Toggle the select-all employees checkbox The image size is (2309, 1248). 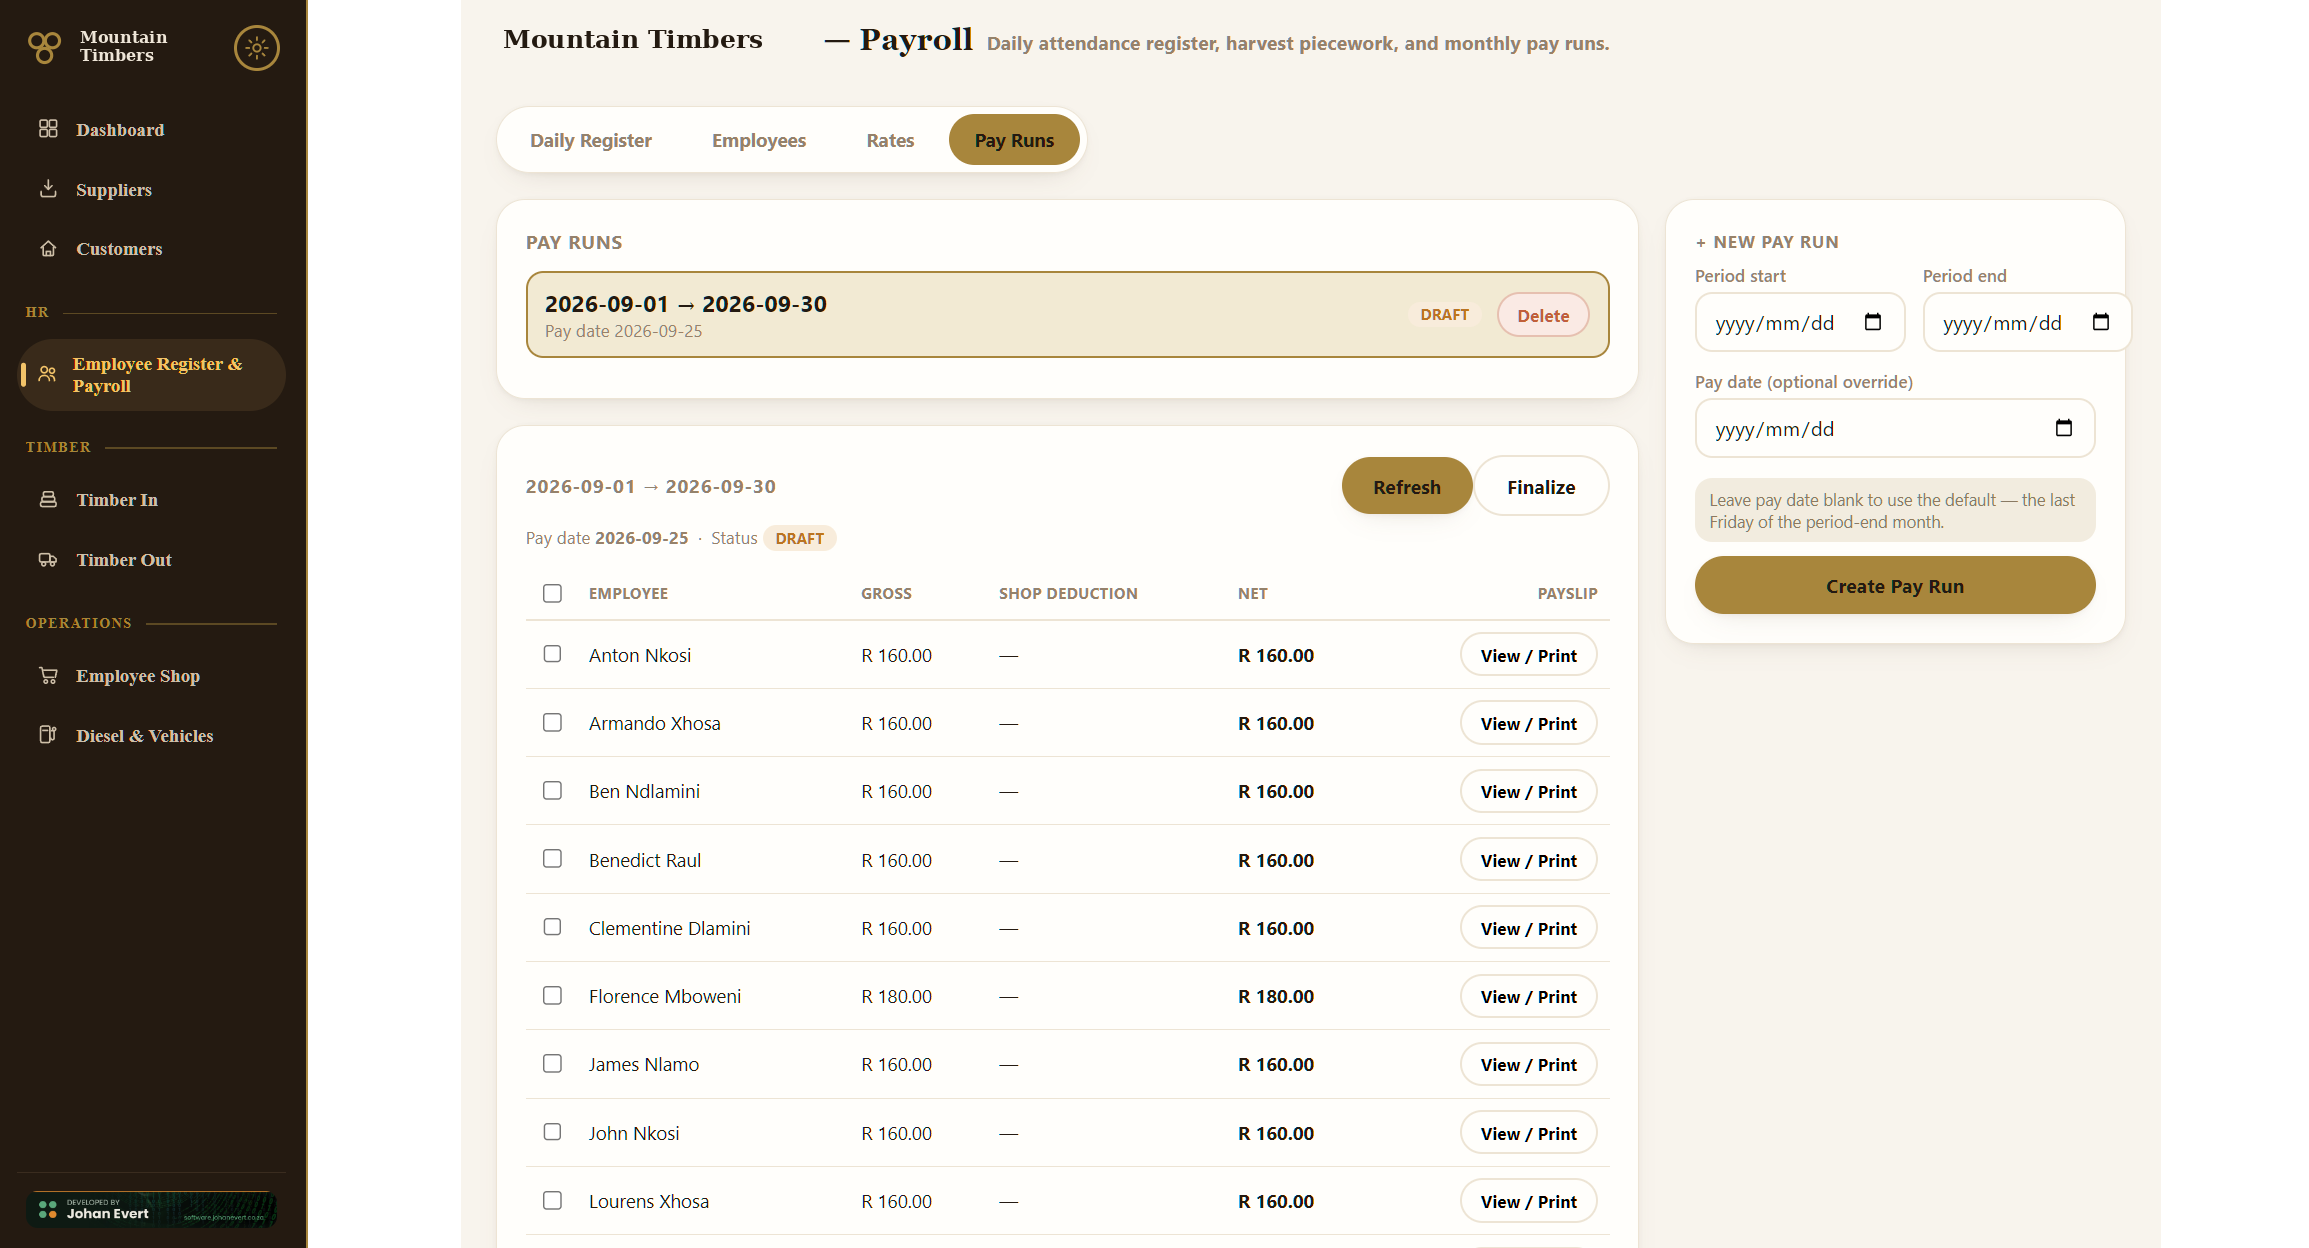click(552, 593)
